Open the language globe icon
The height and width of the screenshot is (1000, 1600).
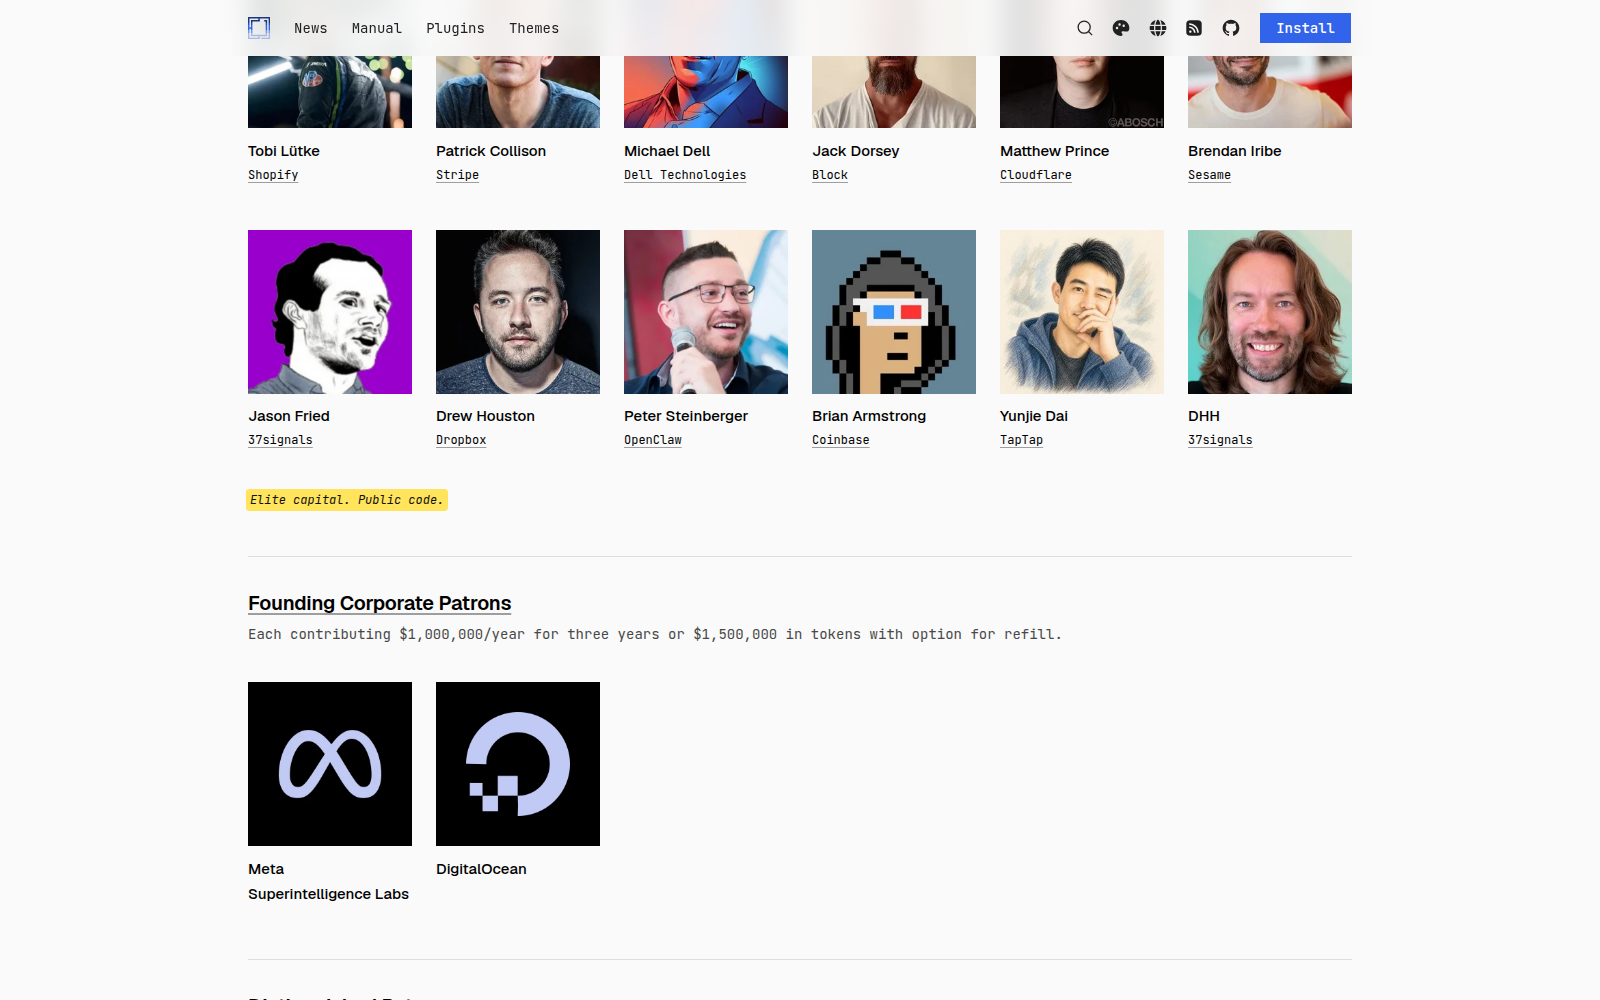pos(1158,28)
